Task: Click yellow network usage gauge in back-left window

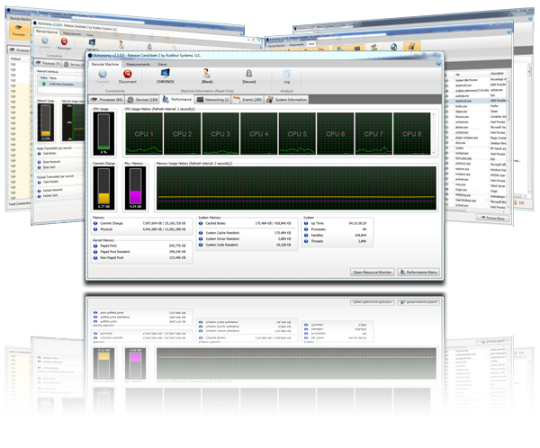Action: click(45, 122)
